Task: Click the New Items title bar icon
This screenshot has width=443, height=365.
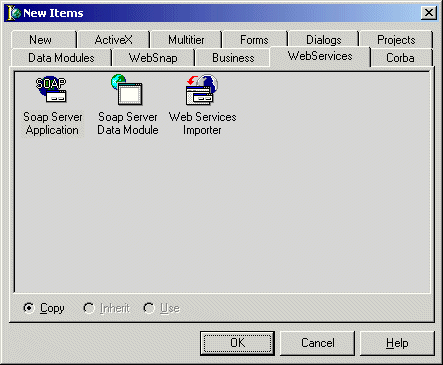Action: [x=14, y=13]
